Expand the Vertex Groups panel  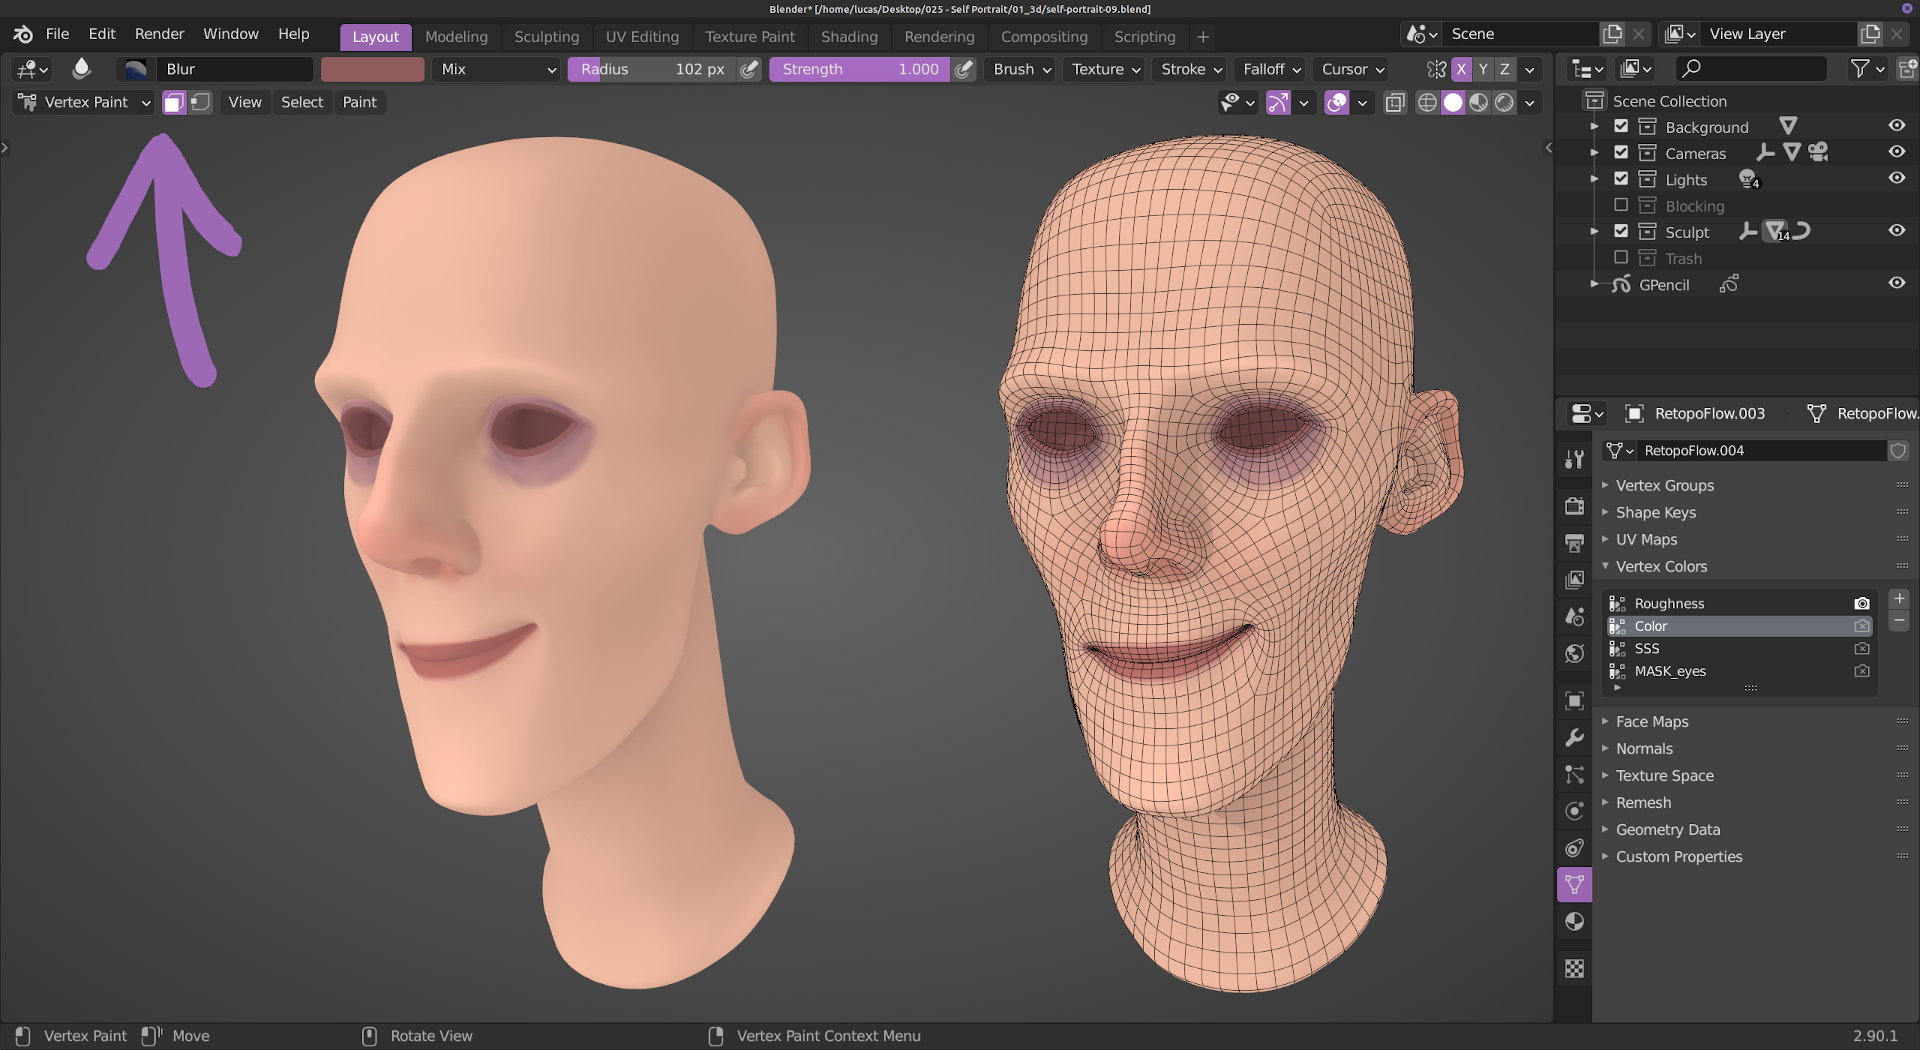(x=1664, y=485)
